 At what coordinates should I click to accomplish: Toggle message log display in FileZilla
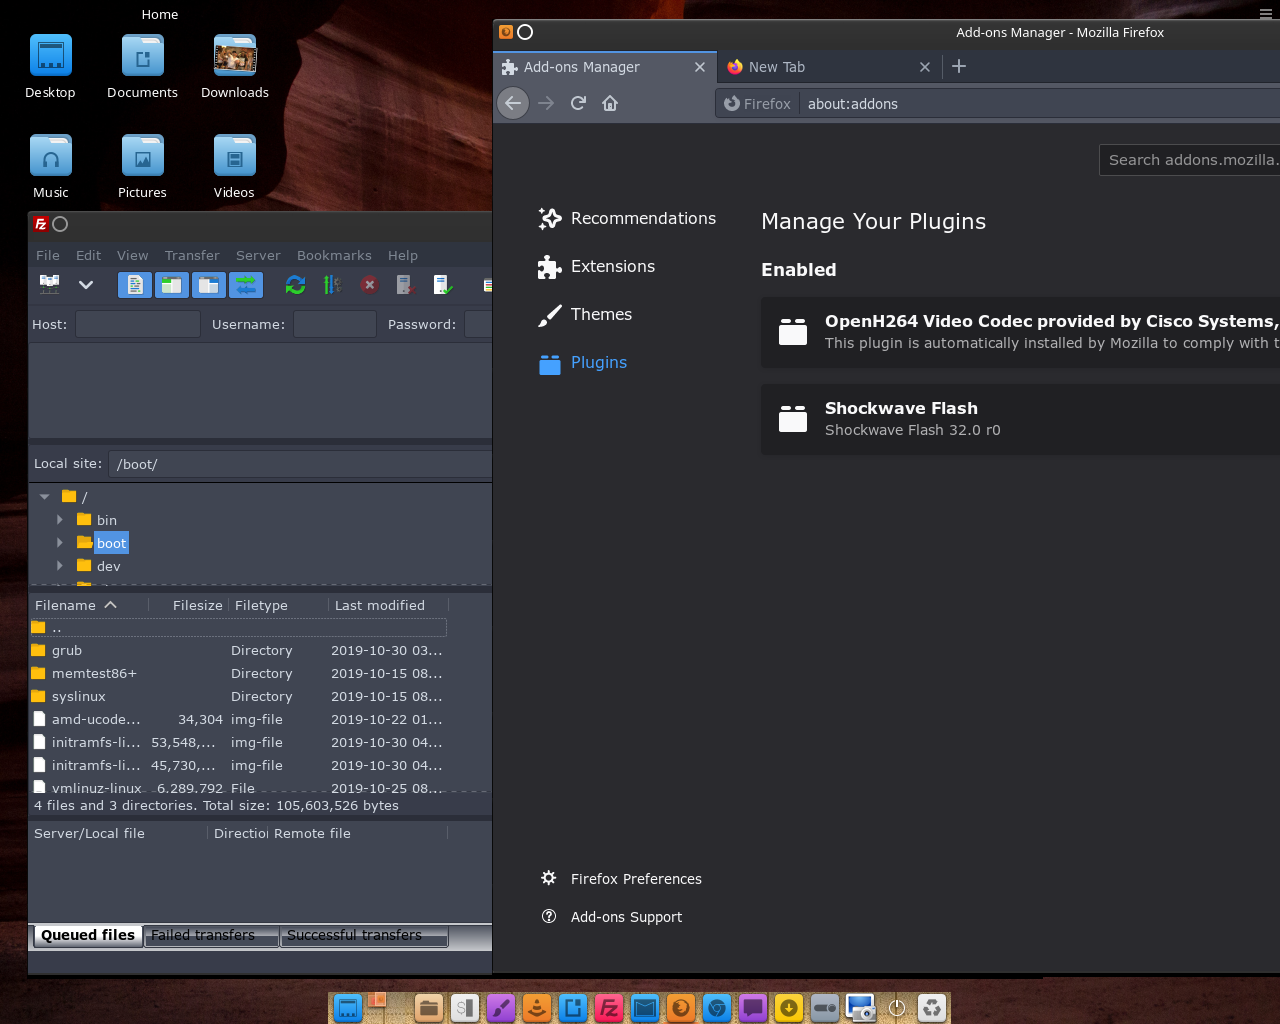pyautogui.click(x=135, y=285)
